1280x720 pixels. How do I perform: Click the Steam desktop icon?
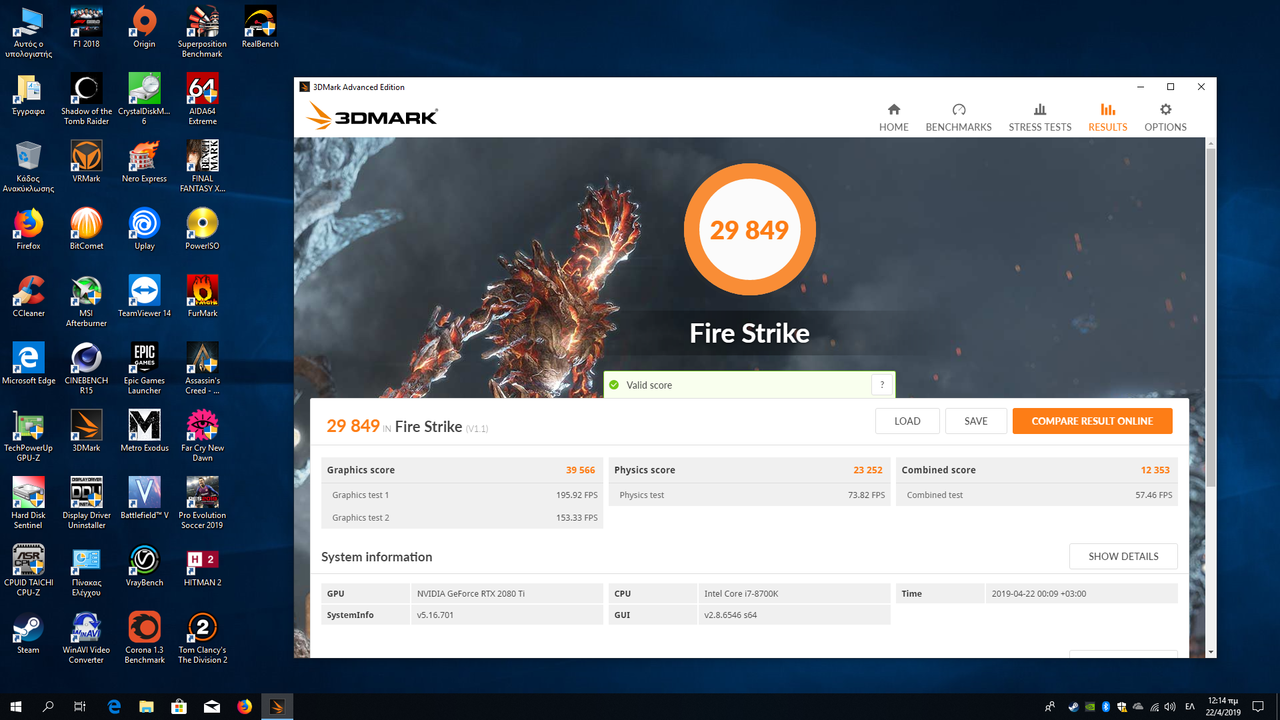click(28, 632)
